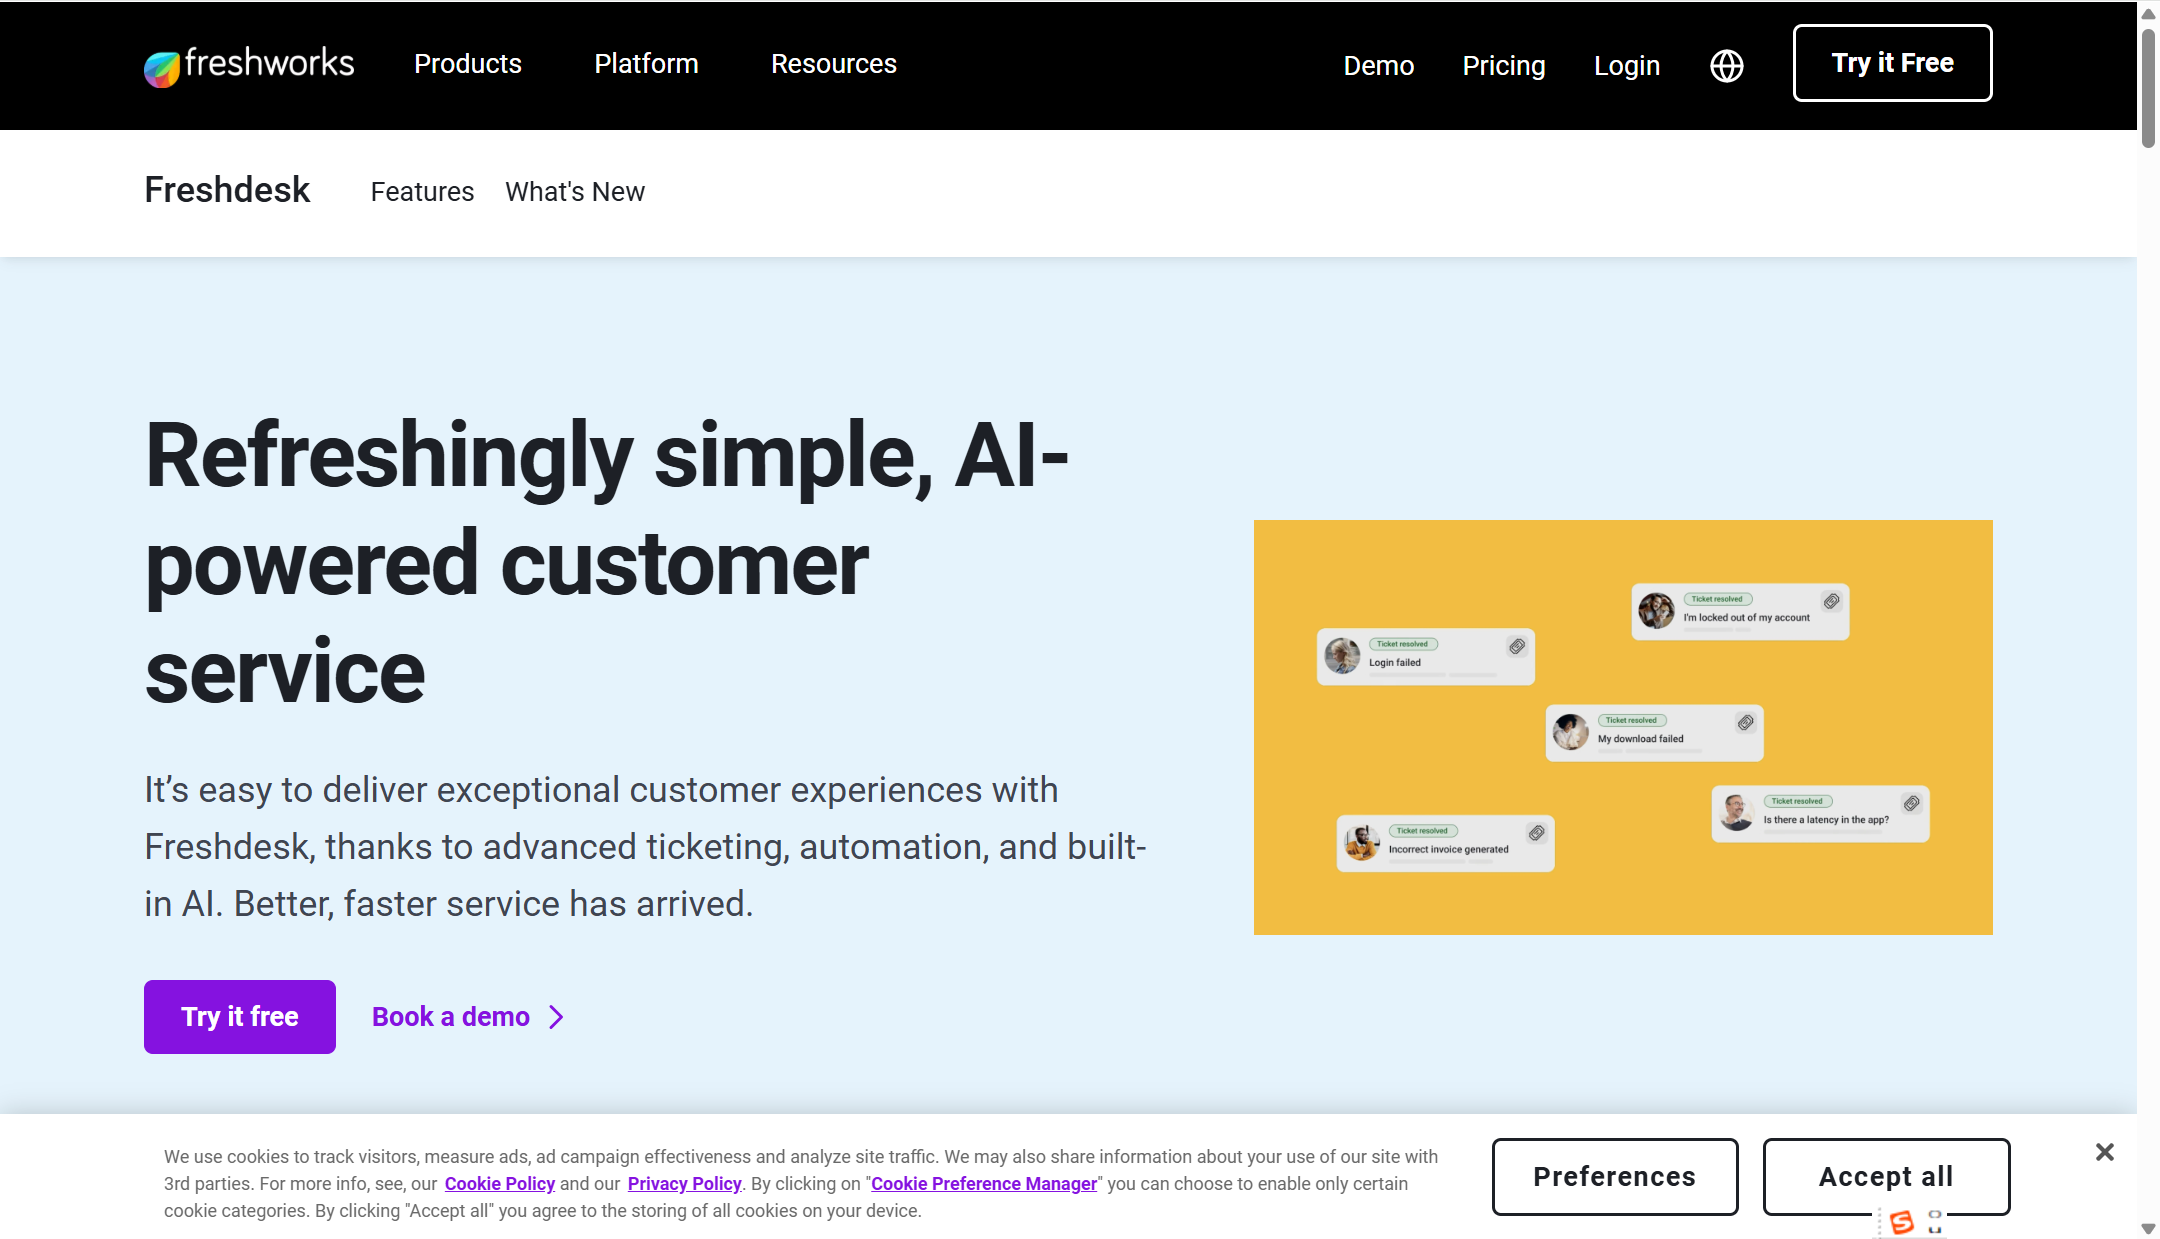Open cookie Preferences

click(x=1614, y=1177)
